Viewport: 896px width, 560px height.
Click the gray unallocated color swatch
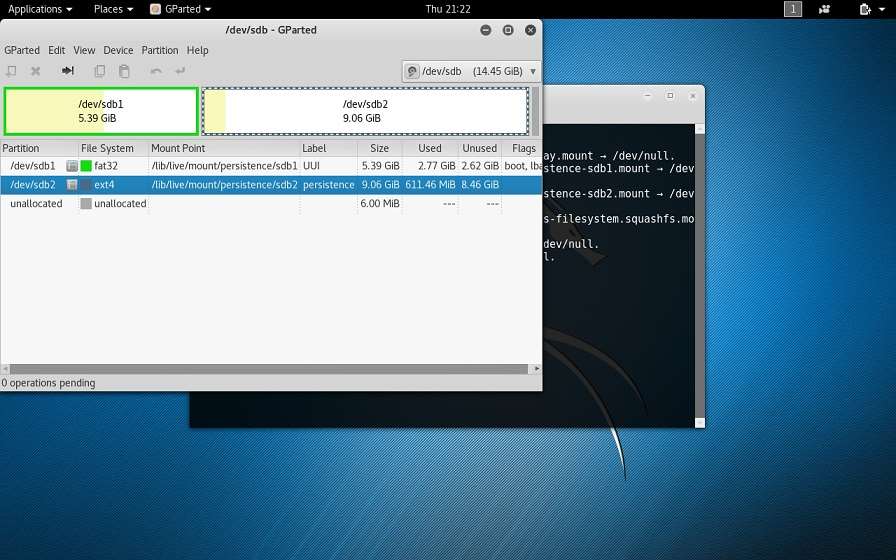click(86, 203)
